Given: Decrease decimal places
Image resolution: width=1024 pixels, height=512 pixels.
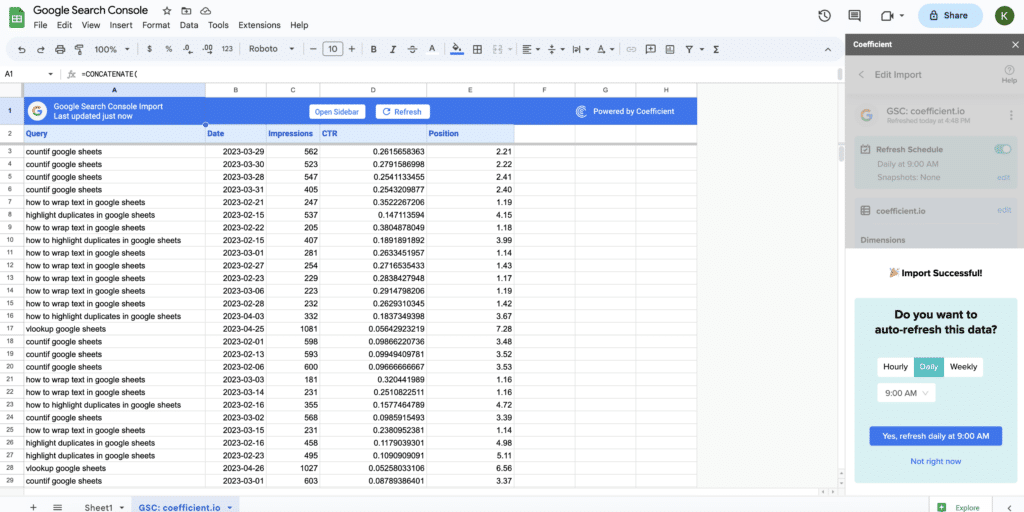Looking at the screenshot, I should (187, 49).
